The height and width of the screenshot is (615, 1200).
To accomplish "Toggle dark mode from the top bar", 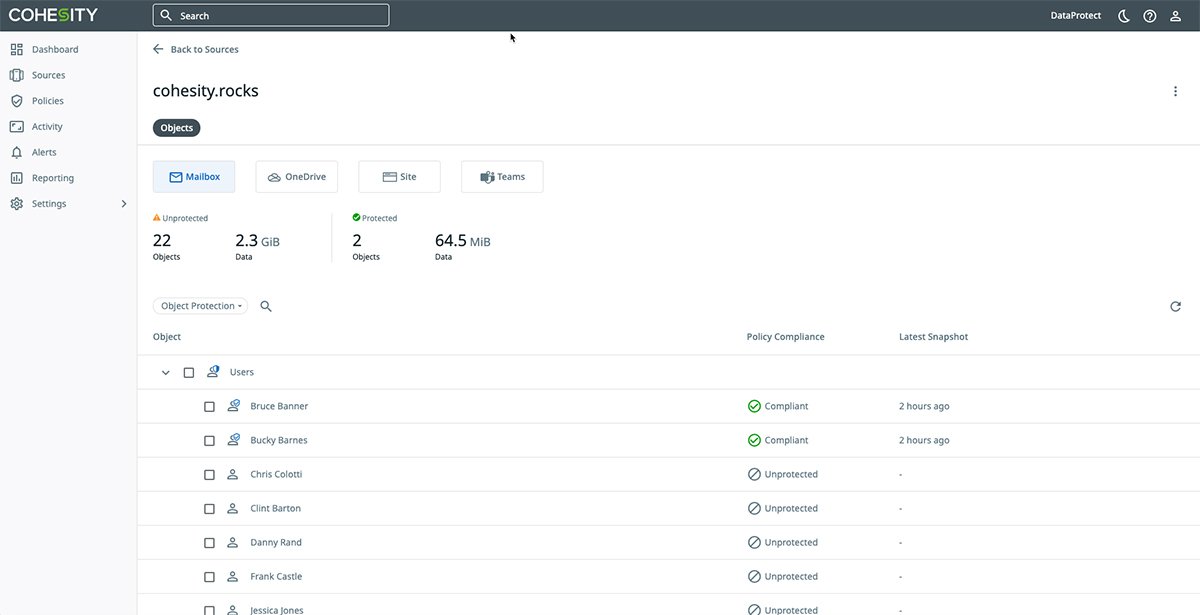I will [1122, 15].
